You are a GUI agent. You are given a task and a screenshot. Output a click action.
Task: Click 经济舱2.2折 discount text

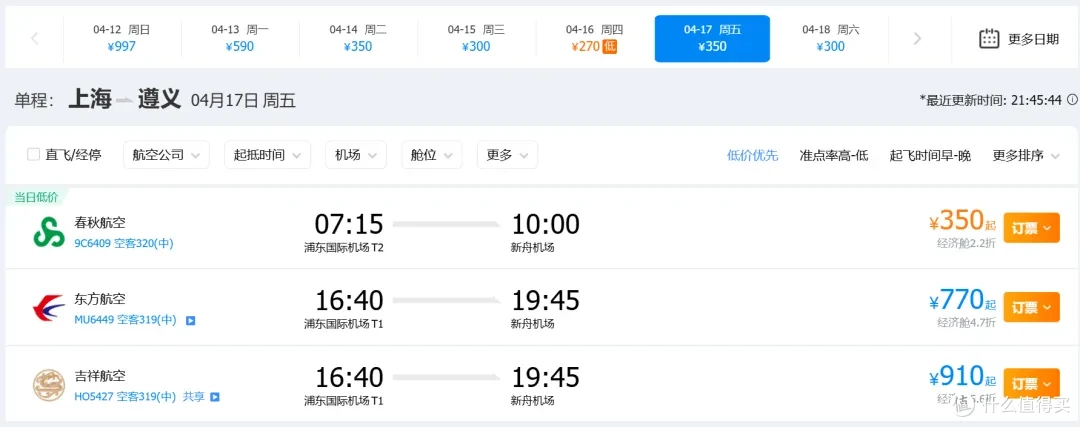pos(966,243)
